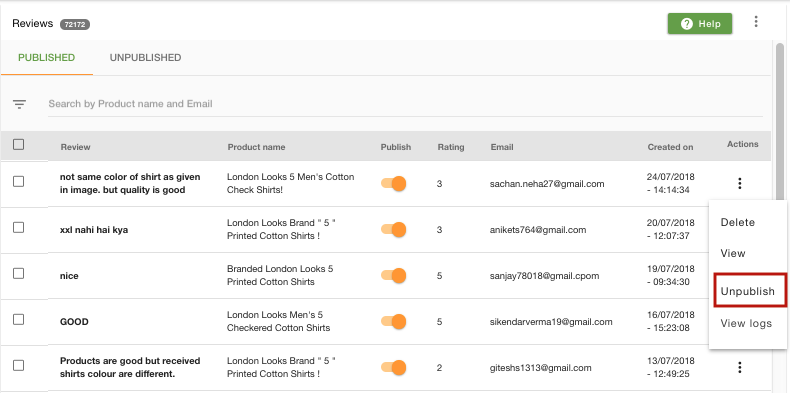The image size is (790, 393).
Task: Click review text 'xxl nahi hai kya'
Action: tap(94, 230)
